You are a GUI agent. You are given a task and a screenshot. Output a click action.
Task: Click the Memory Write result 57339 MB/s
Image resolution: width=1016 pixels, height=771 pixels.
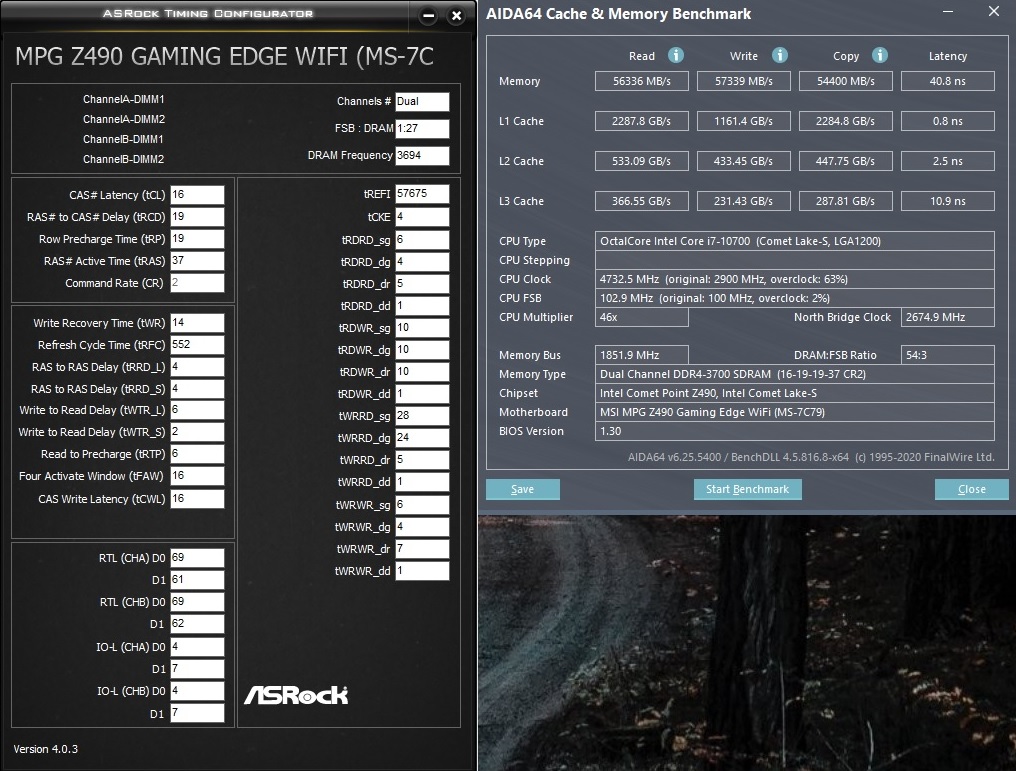click(744, 81)
